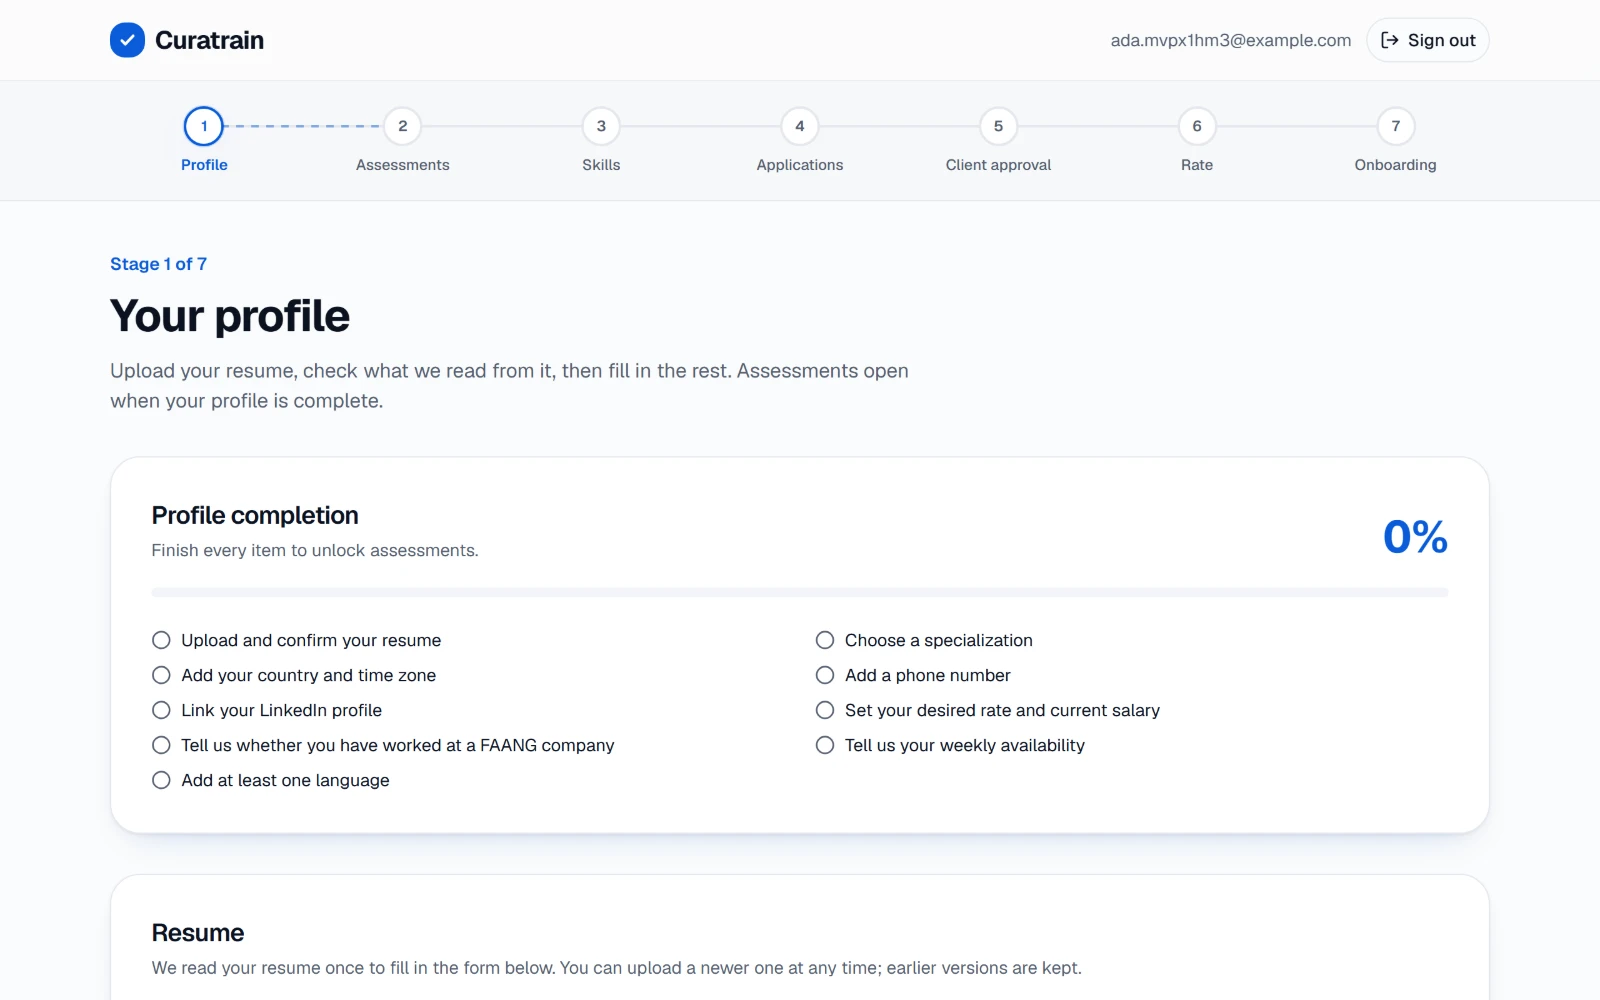Click the Curatrain brand name
The image size is (1600, 1000).
pos(209,40)
